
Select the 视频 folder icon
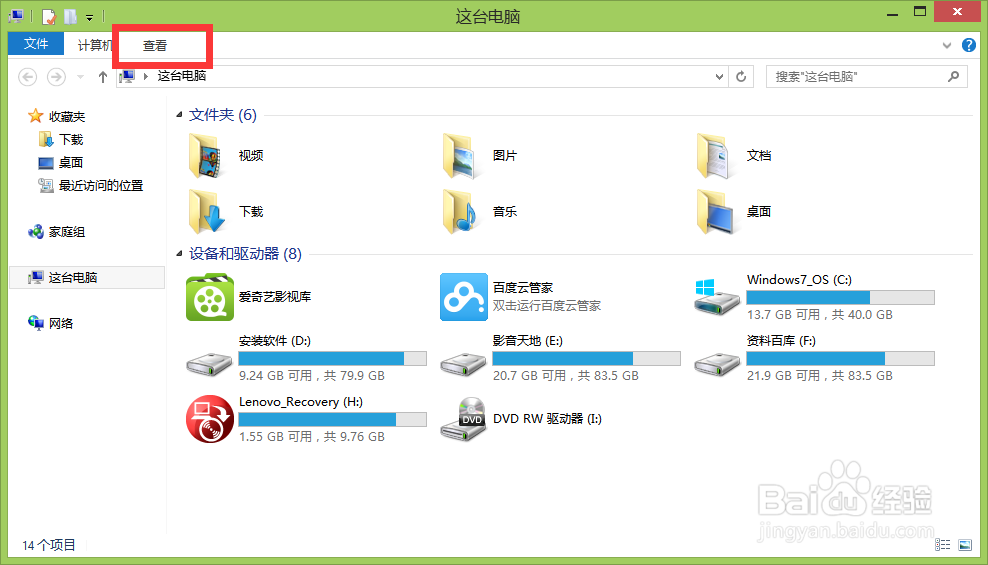pos(207,156)
